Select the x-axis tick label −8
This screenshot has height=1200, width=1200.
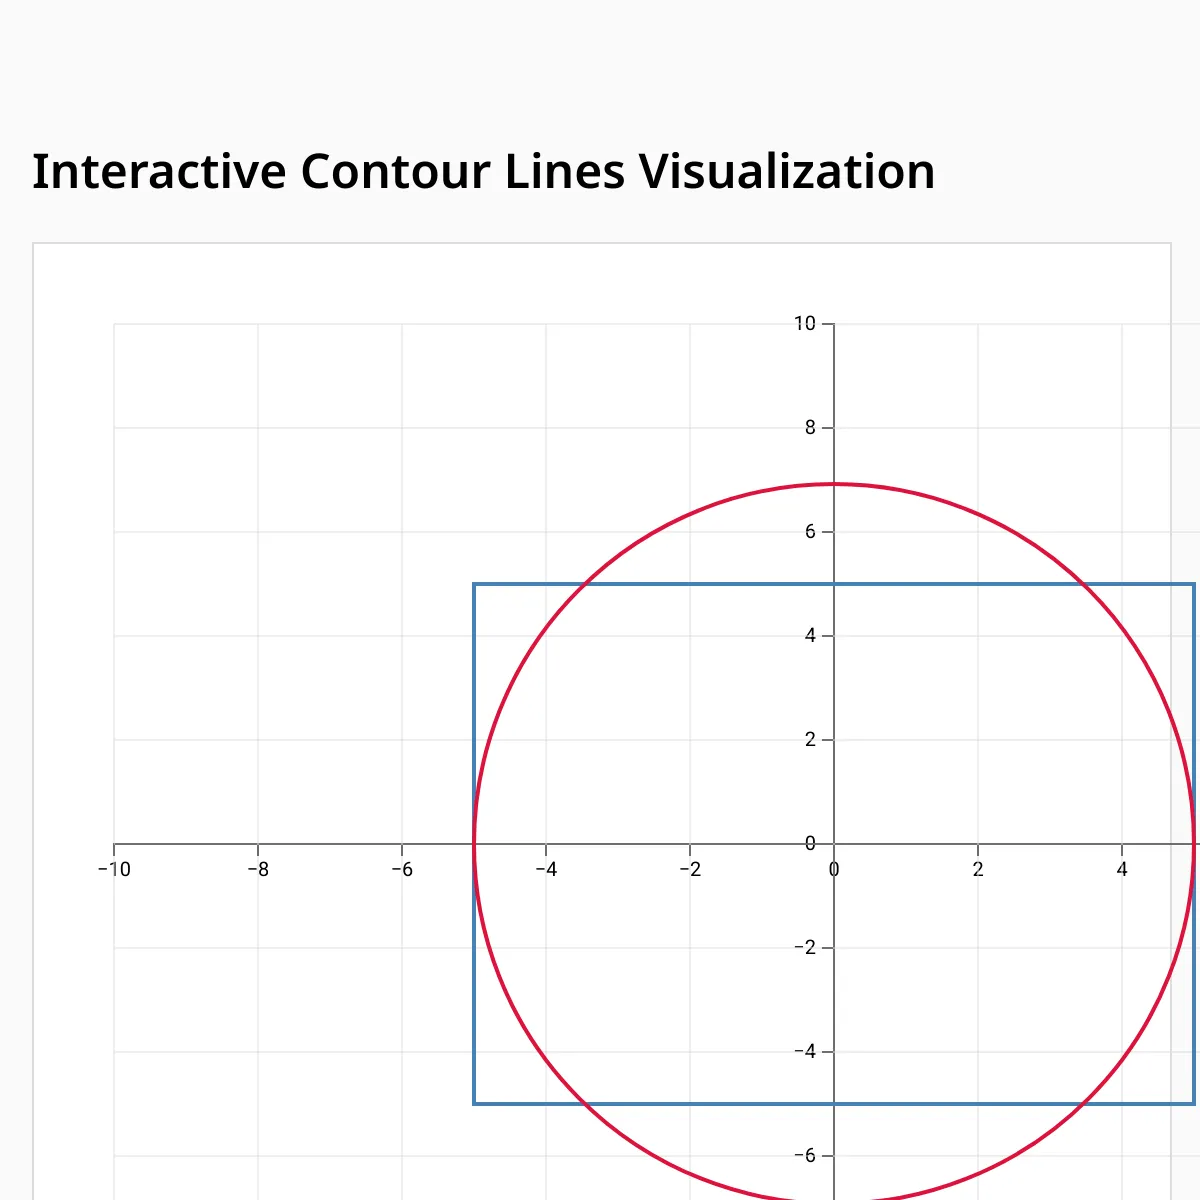pyautogui.click(x=258, y=870)
